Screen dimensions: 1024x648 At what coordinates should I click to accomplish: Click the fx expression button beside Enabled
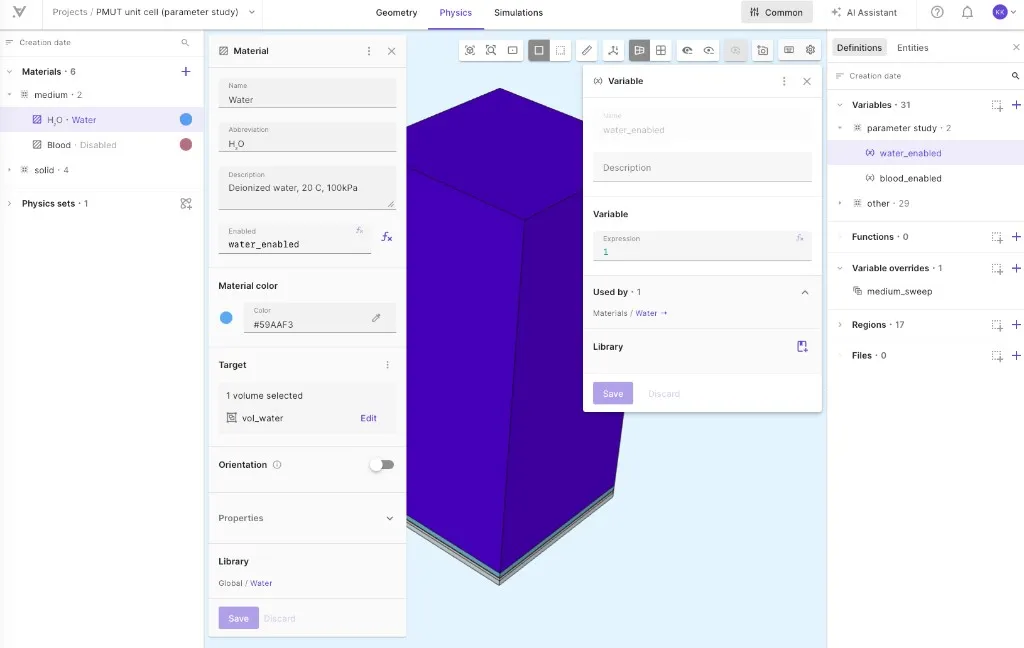(x=387, y=237)
